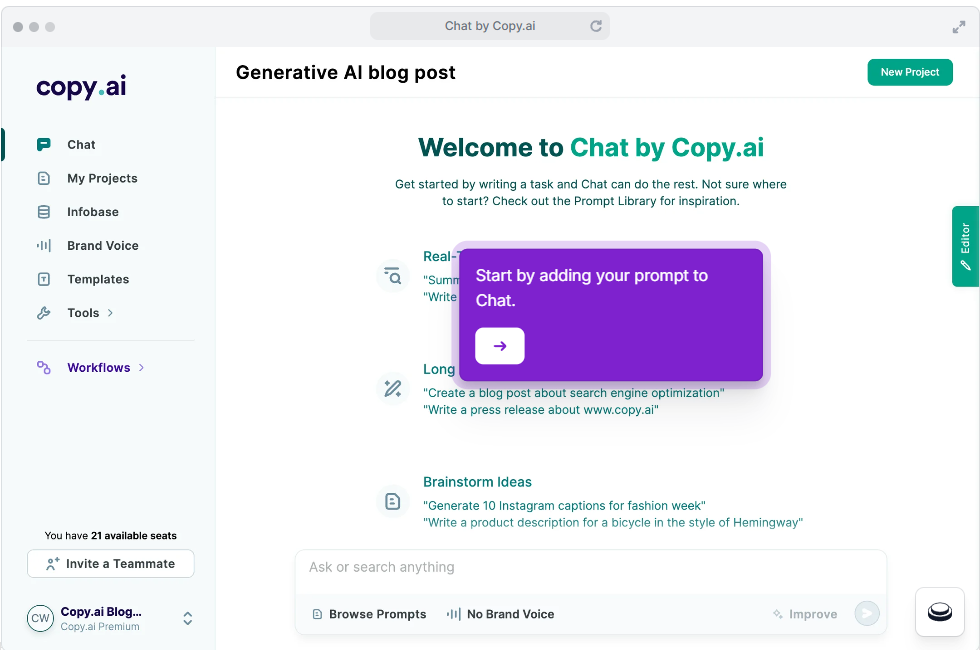Click Invite a Teammate

(110, 563)
